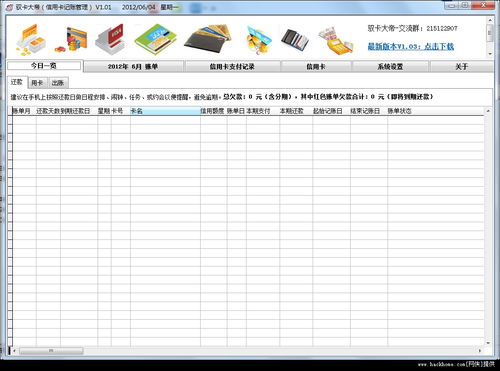Click the latest version V1.03 download link
Viewport: 500px width, 371px height.
coord(411,46)
